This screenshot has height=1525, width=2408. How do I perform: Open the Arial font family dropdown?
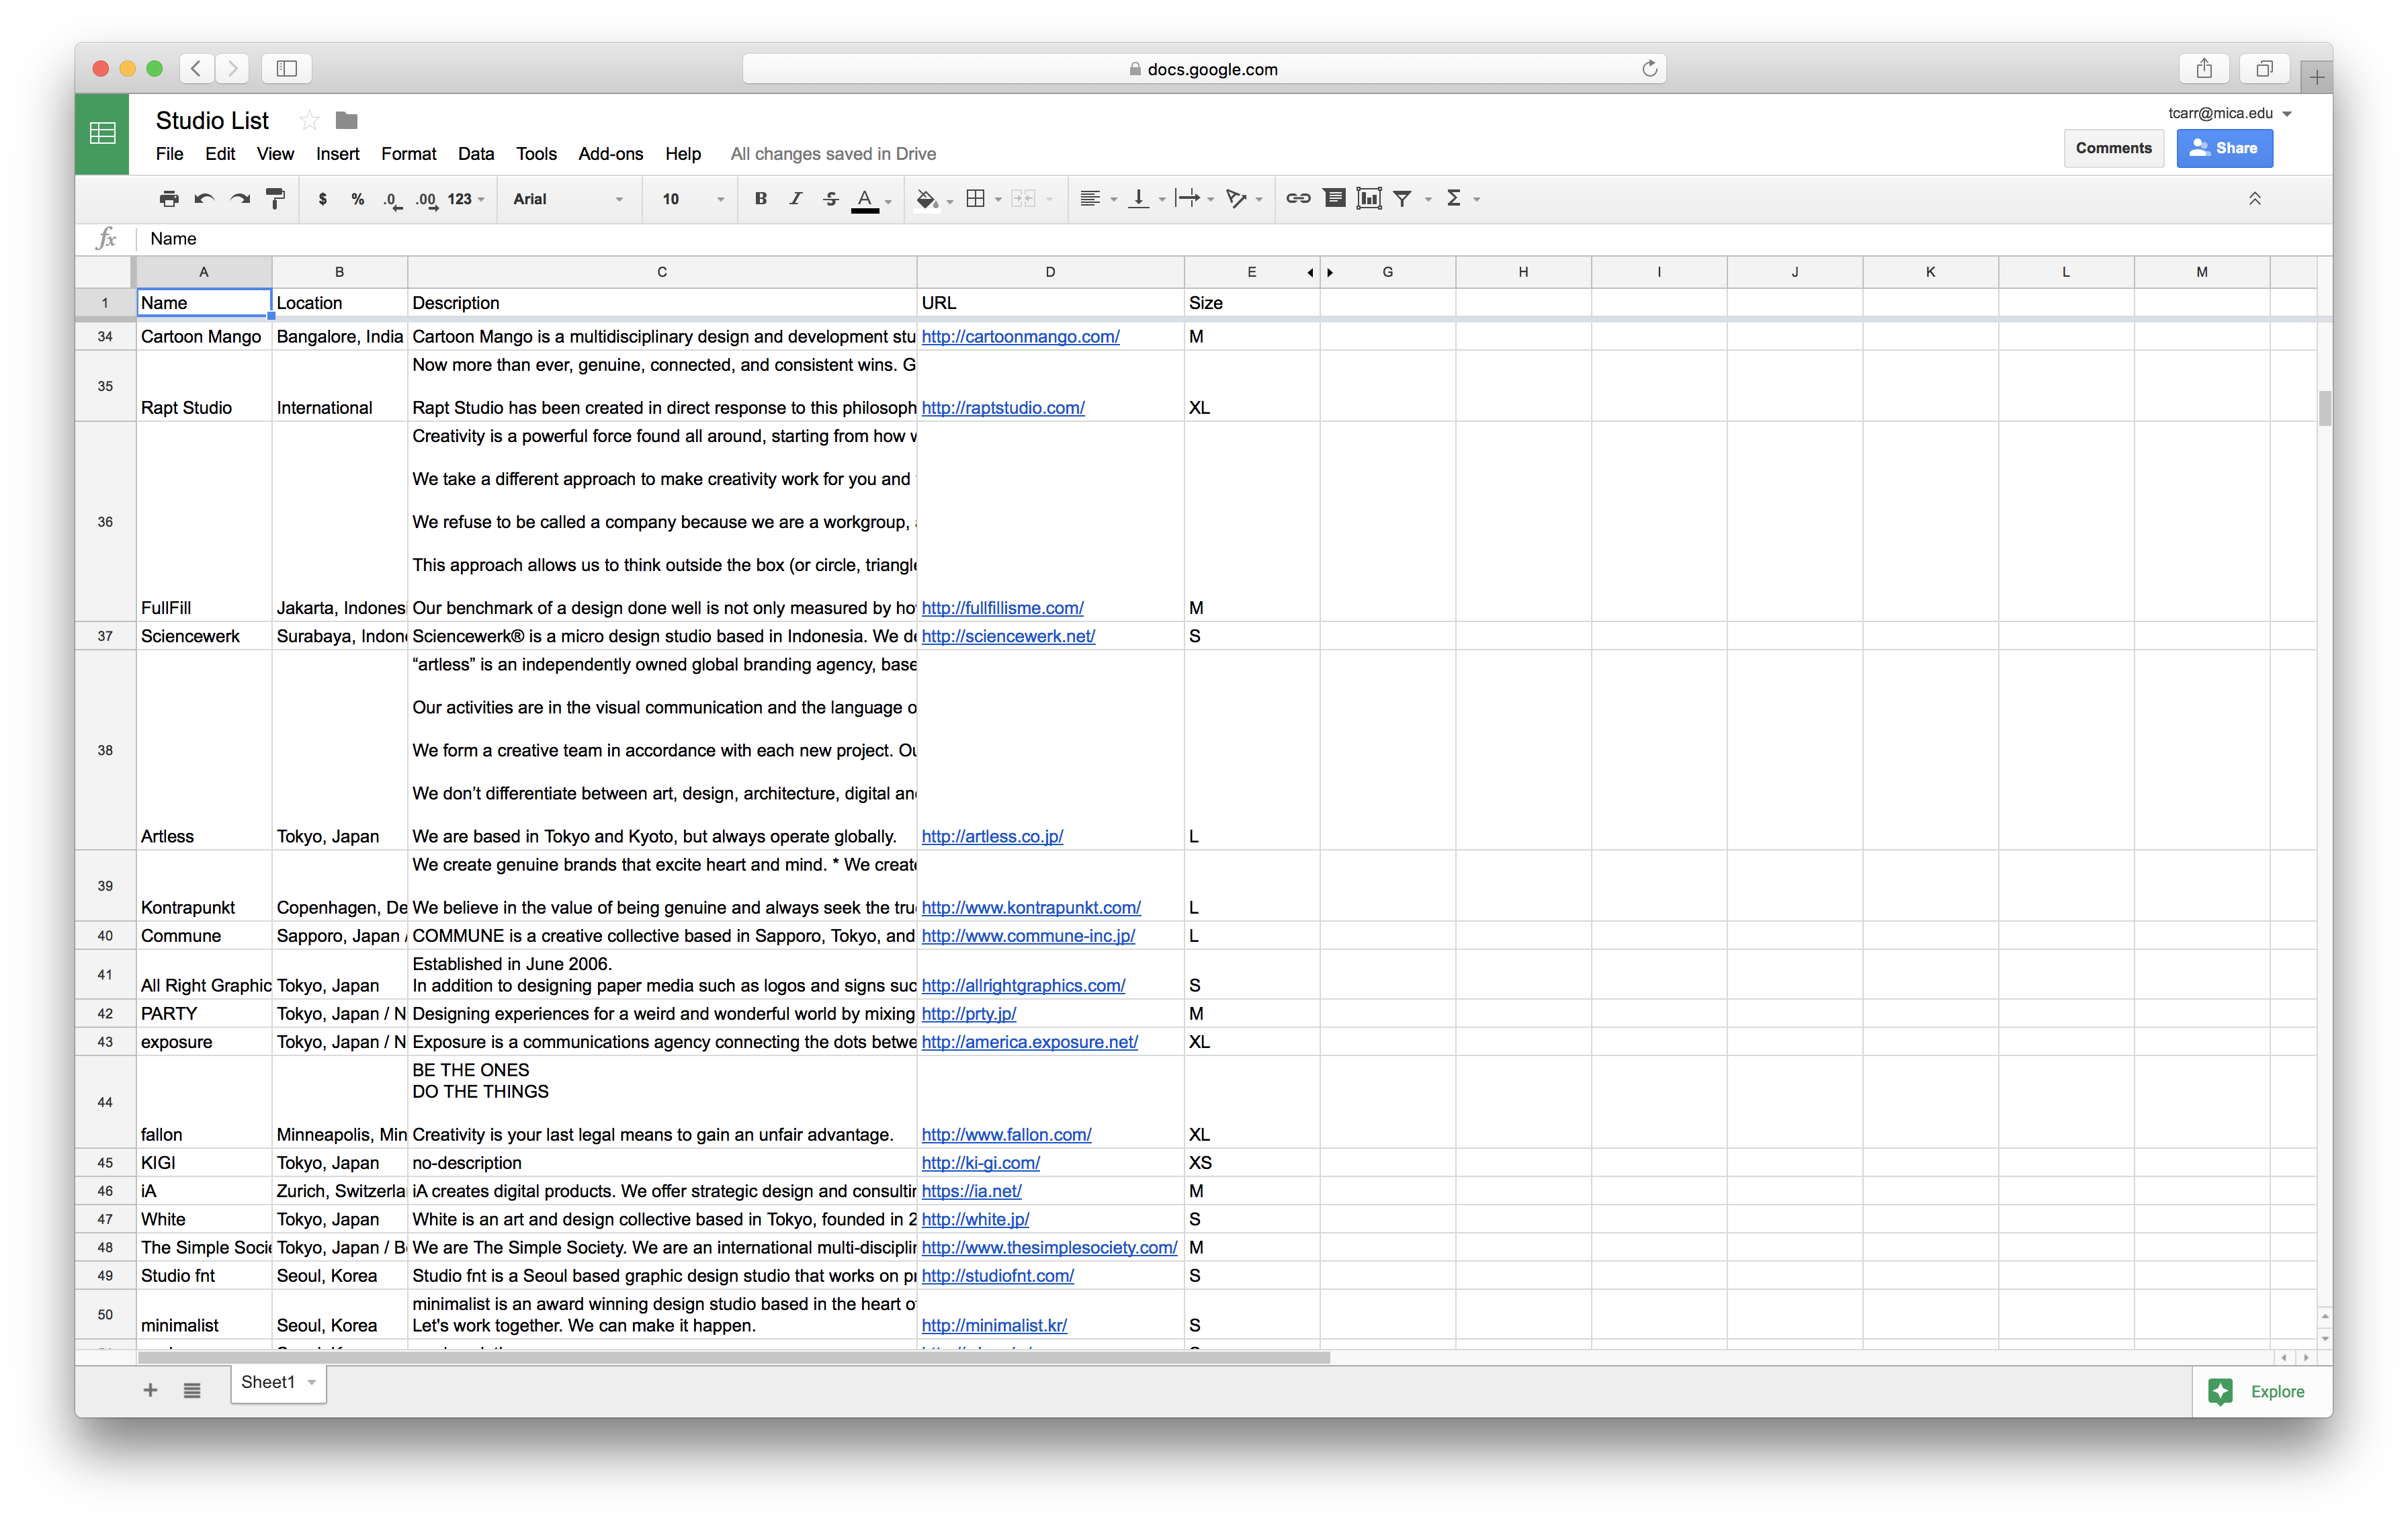567,199
